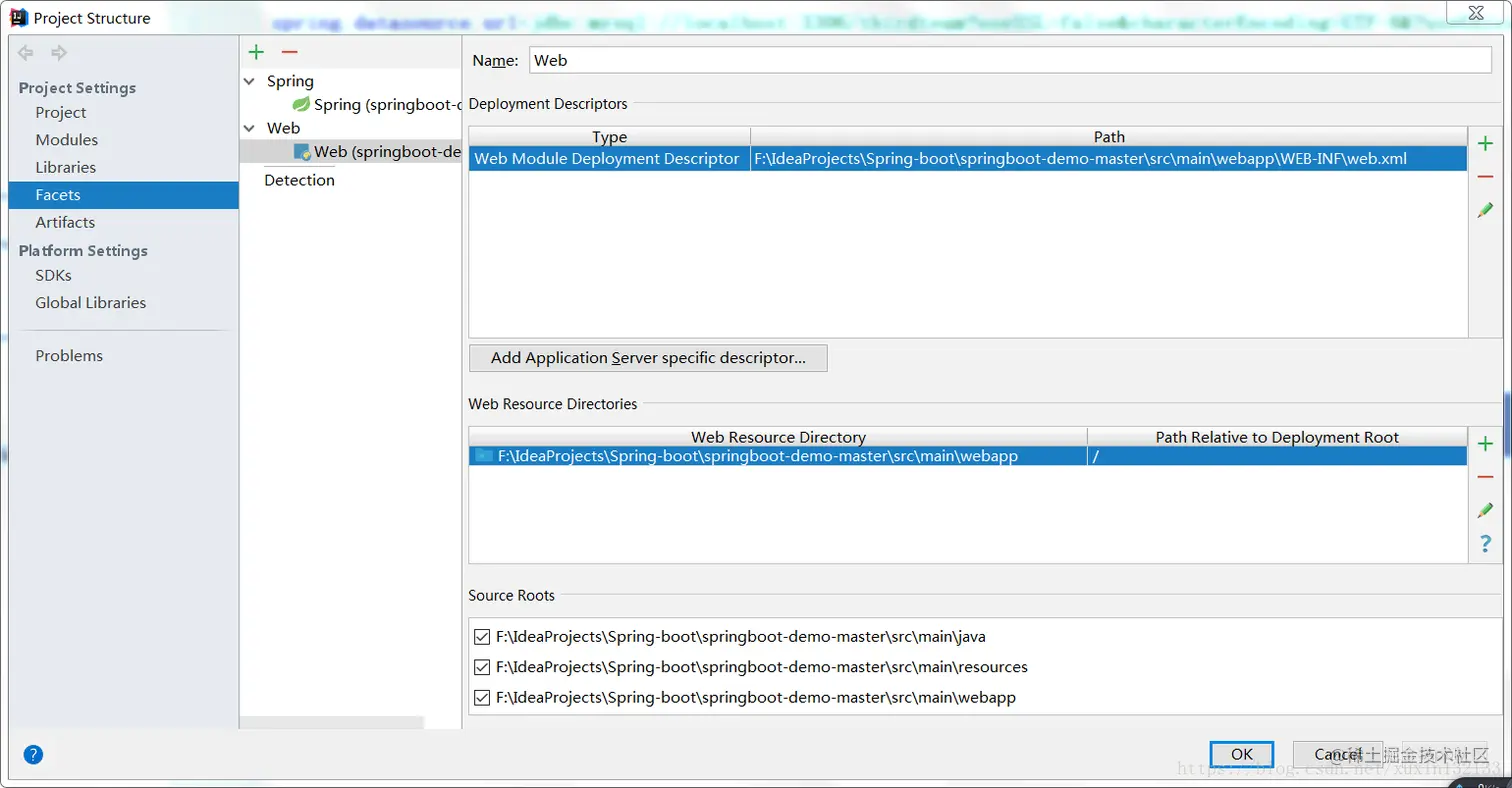Click the IntelliJ icon in the title bar
This screenshot has height=788, width=1512.
21,18
